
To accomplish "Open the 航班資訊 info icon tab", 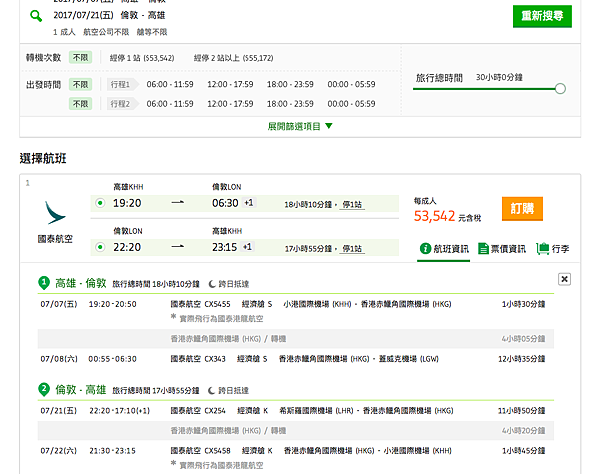I will tap(444, 249).
